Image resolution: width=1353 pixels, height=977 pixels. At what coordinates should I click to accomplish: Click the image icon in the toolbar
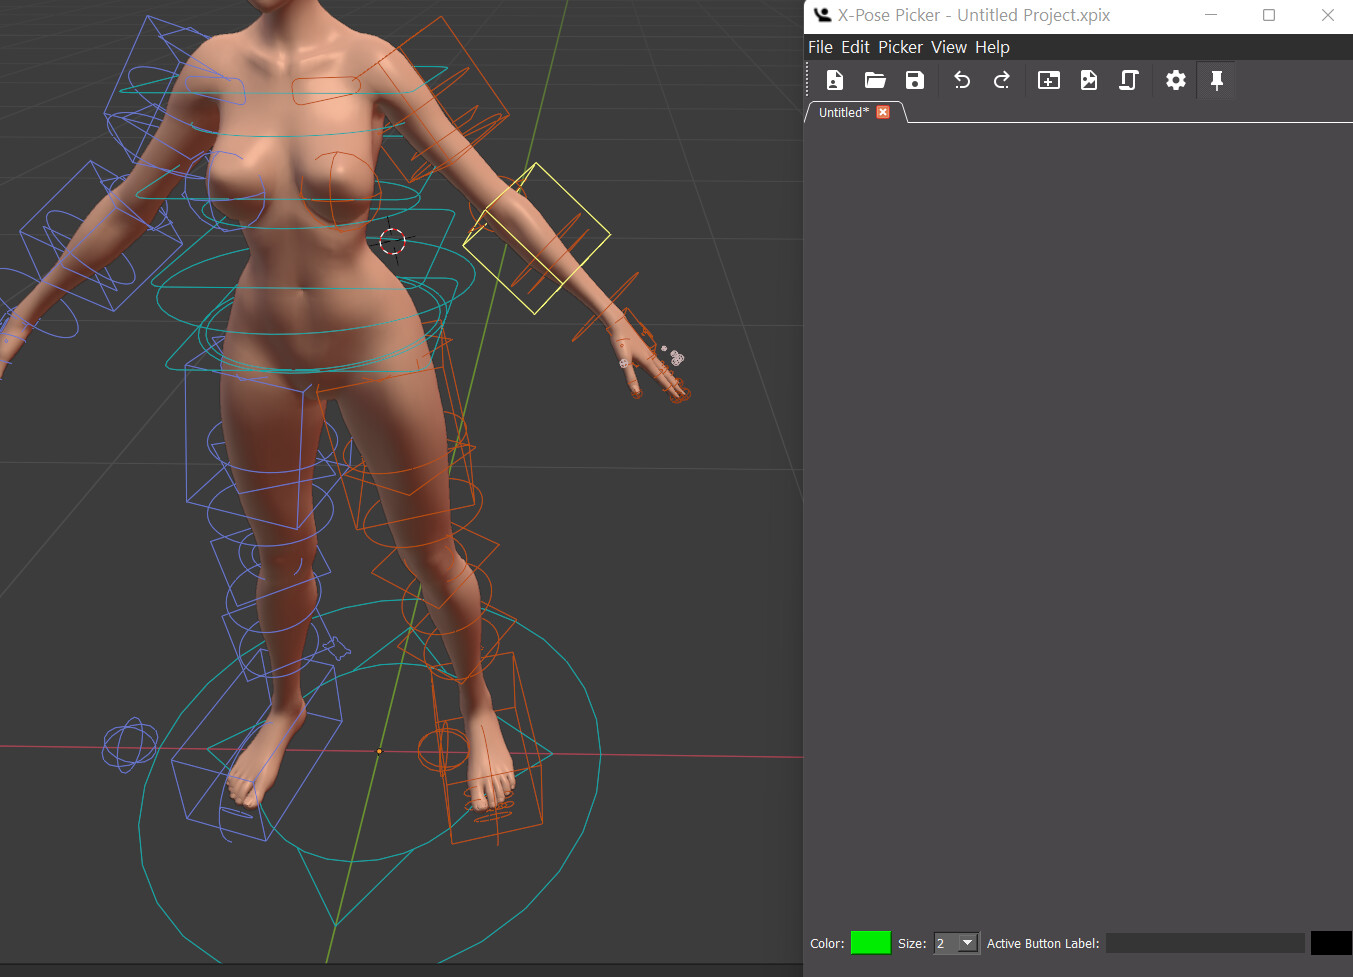[x=1089, y=80]
